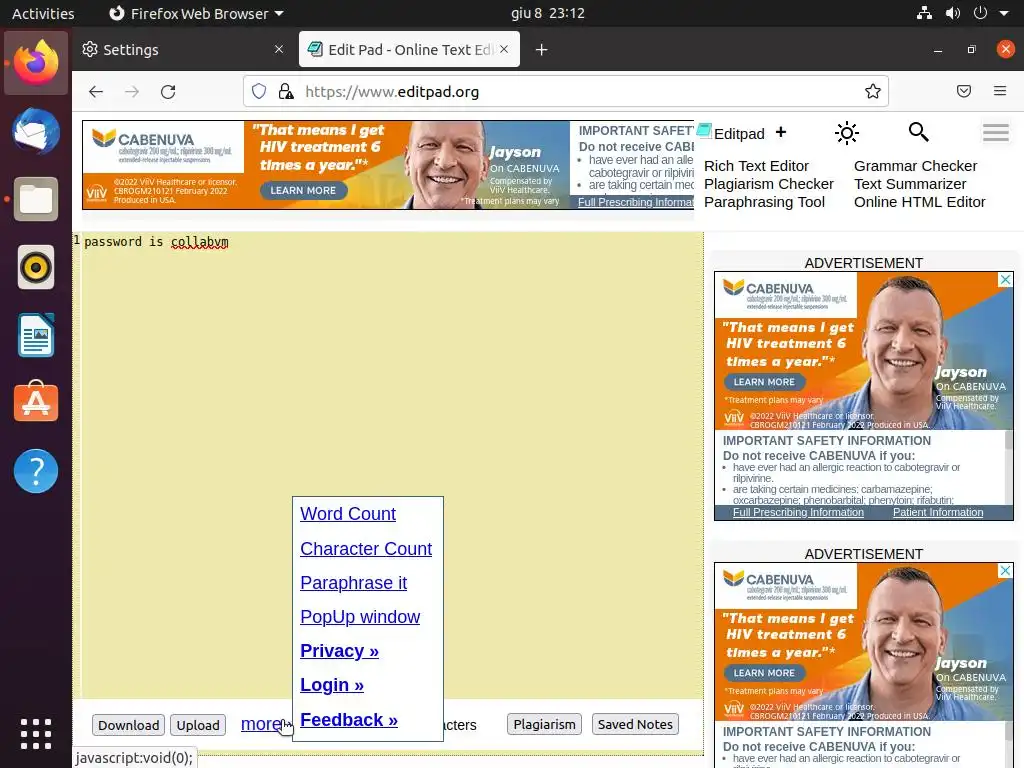Open the Files manager in dock
Screen dimensions: 1024x768
pos(36,199)
